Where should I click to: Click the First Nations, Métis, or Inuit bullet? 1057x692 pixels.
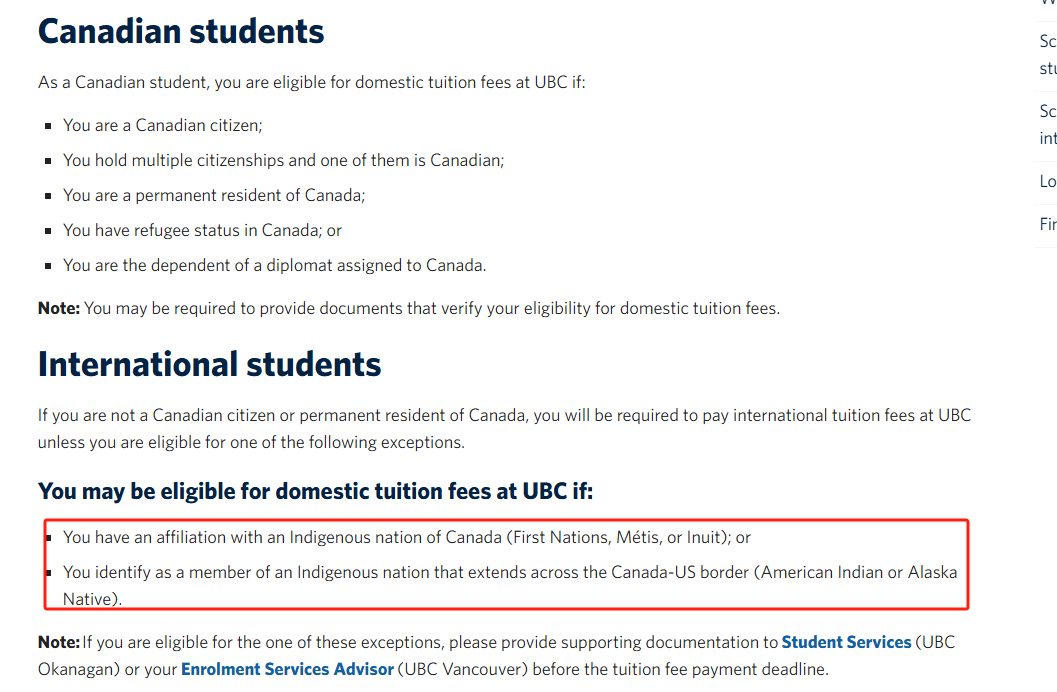tap(406, 537)
